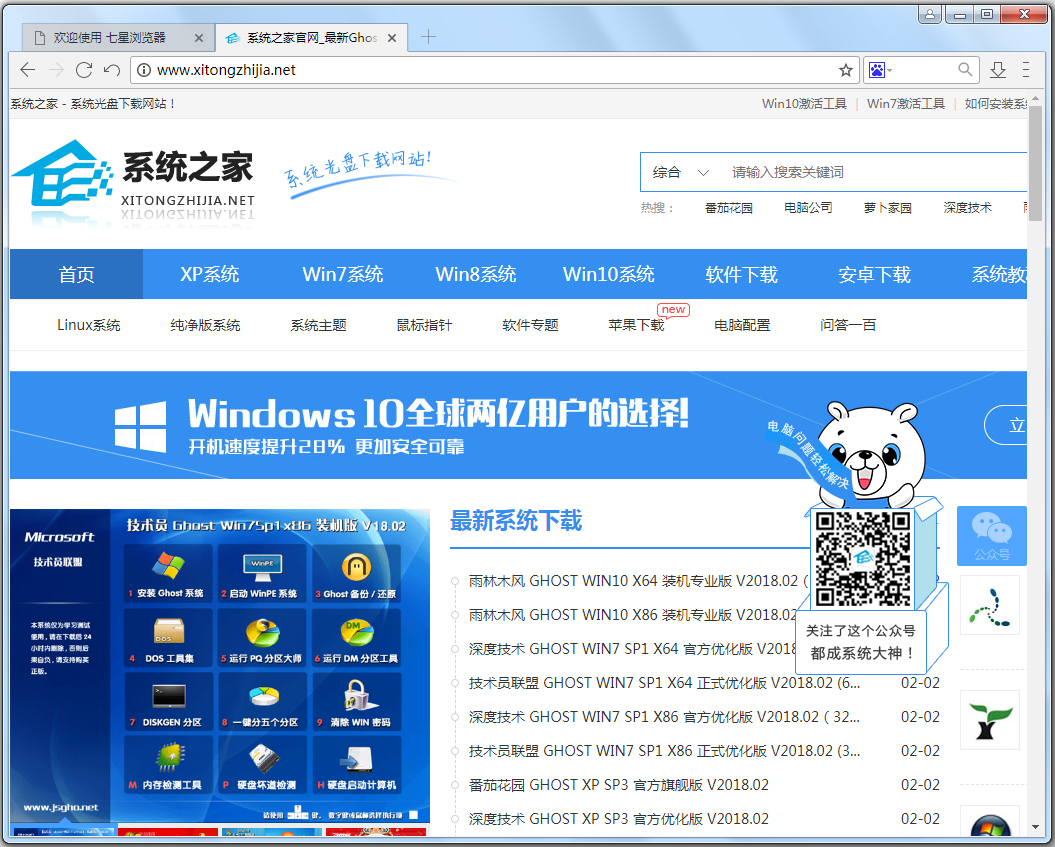Open the 鼠标指针 link

(x=425, y=325)
